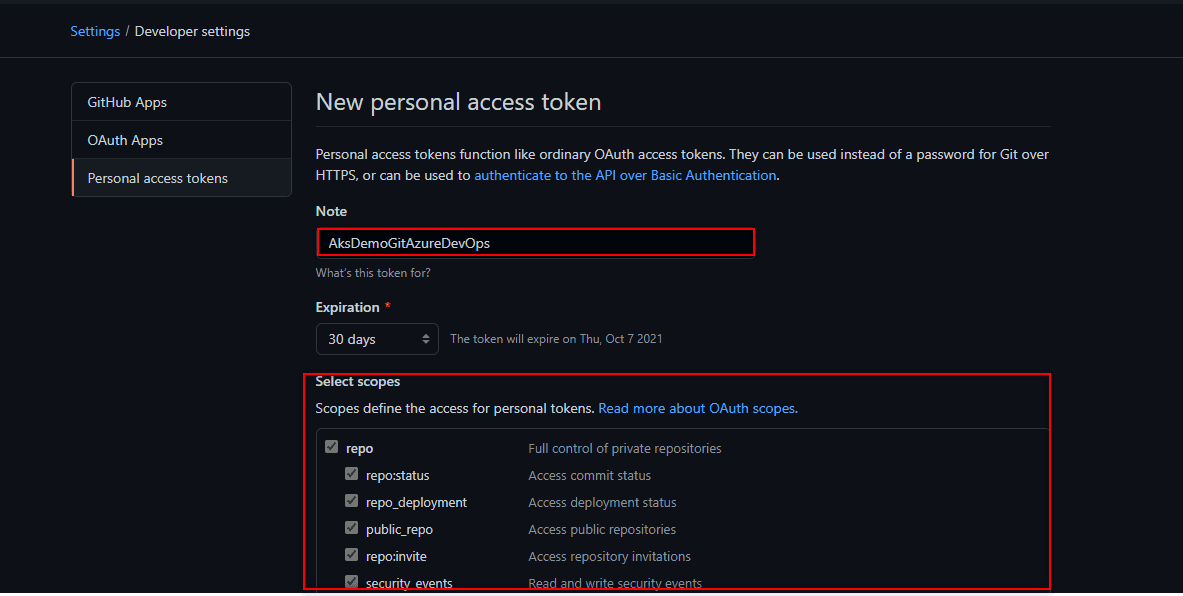1183x596 pixels.
Task: Click the Note field label
Action: click(x=331, y=211)
